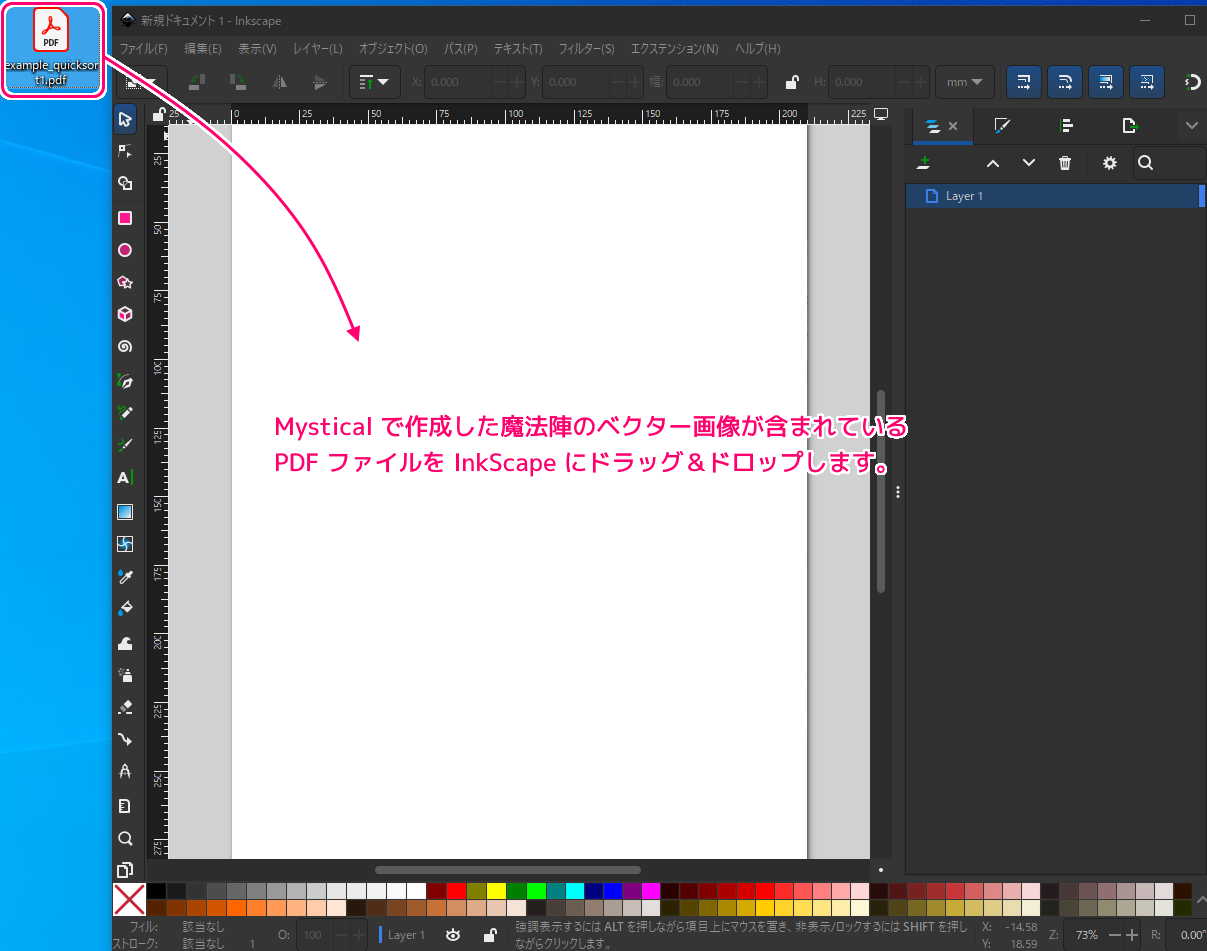The width and height of the screenshot is (1207, 951).
Task: Open display mode menu at ruler end
Action: pos(880,115)
